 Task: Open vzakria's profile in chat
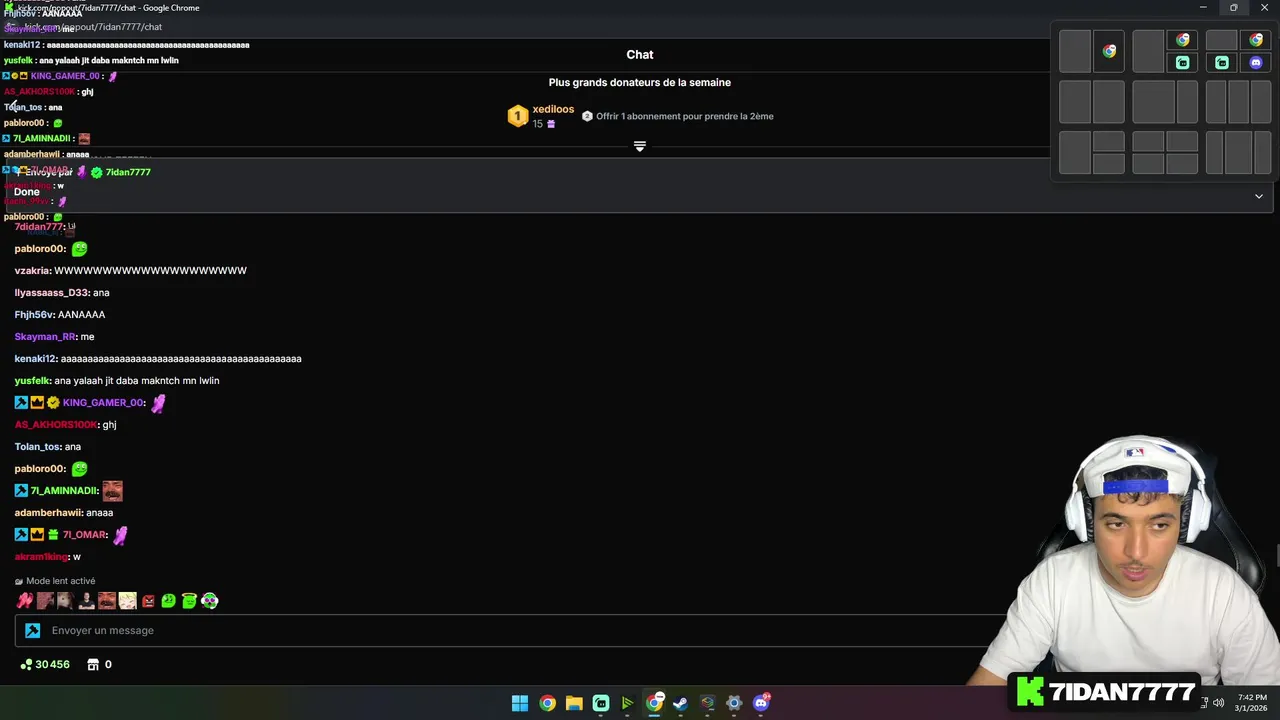pos(32,271)
